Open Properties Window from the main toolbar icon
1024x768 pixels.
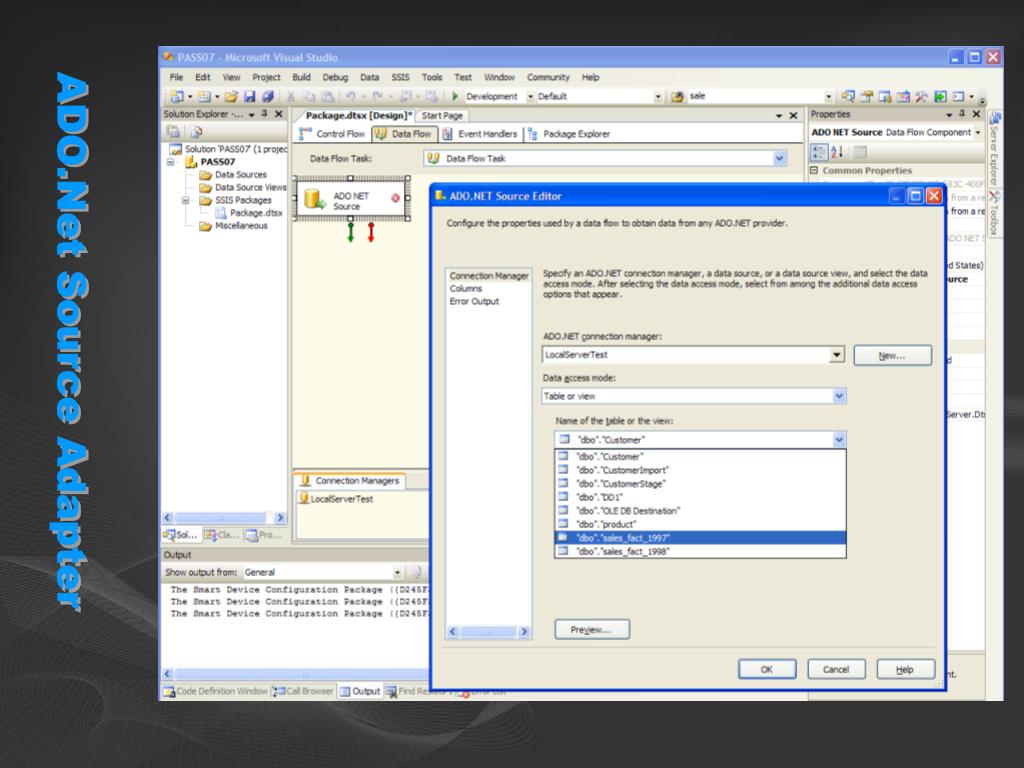pos(867,97)
